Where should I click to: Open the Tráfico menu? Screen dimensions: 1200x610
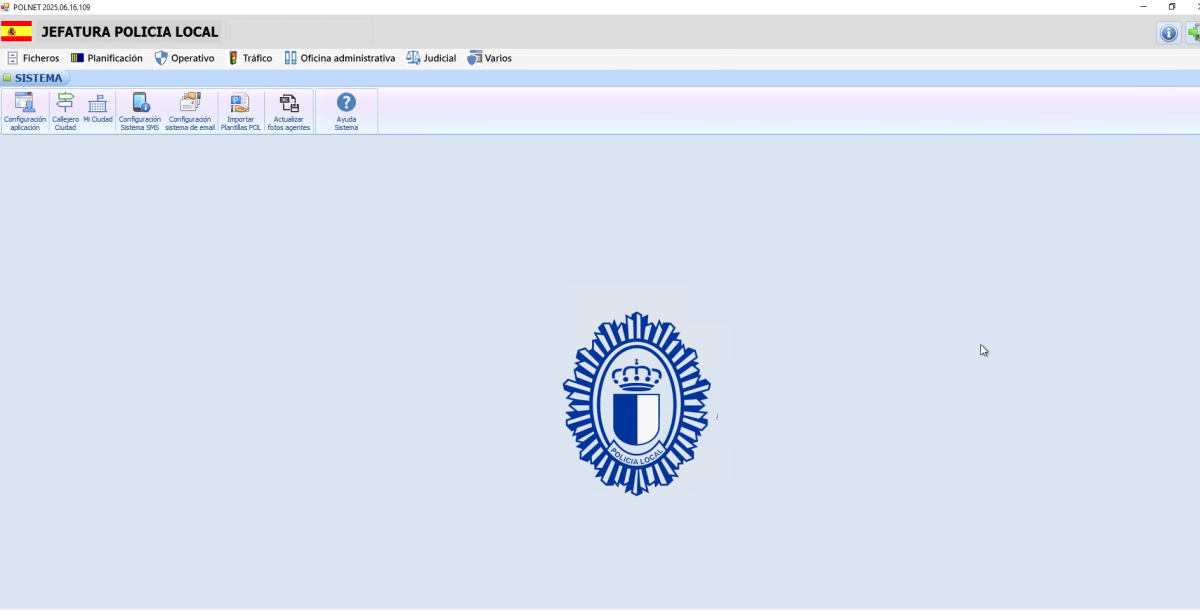(250, 58)
